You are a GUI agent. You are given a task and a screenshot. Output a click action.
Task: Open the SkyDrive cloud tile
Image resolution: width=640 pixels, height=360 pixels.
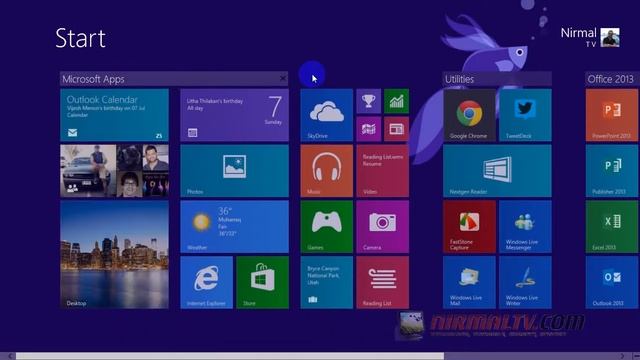tap(327, 115)
